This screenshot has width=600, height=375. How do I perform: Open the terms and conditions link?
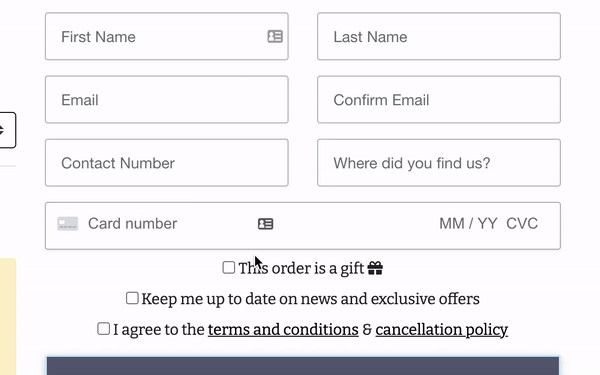[283, 329]
